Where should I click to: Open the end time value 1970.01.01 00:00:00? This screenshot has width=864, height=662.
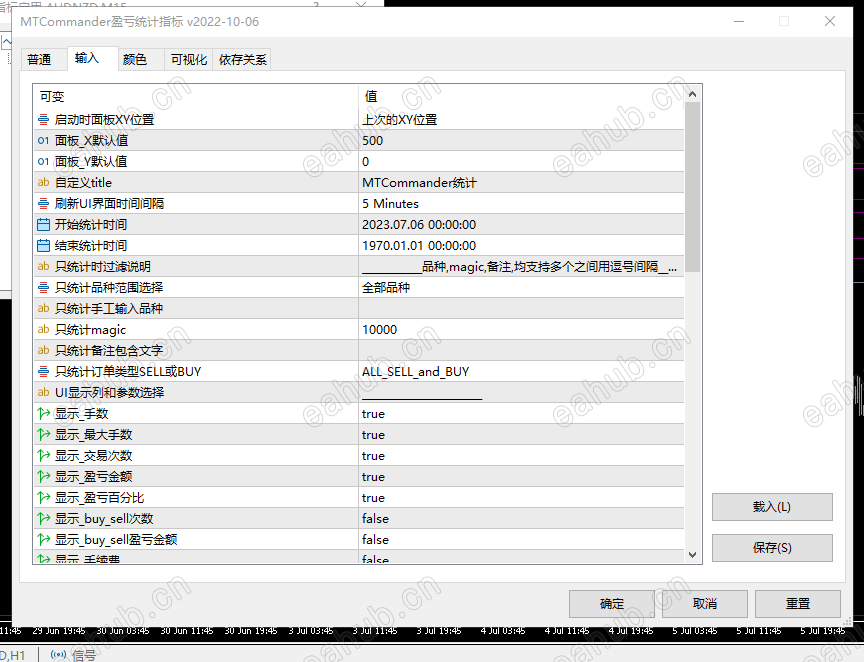521,245
